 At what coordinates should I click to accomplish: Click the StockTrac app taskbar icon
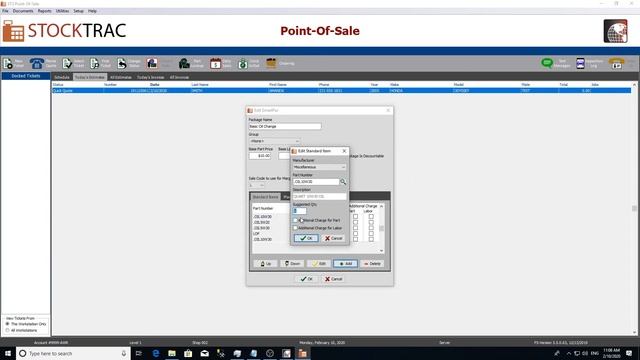[x=302, y=353]
